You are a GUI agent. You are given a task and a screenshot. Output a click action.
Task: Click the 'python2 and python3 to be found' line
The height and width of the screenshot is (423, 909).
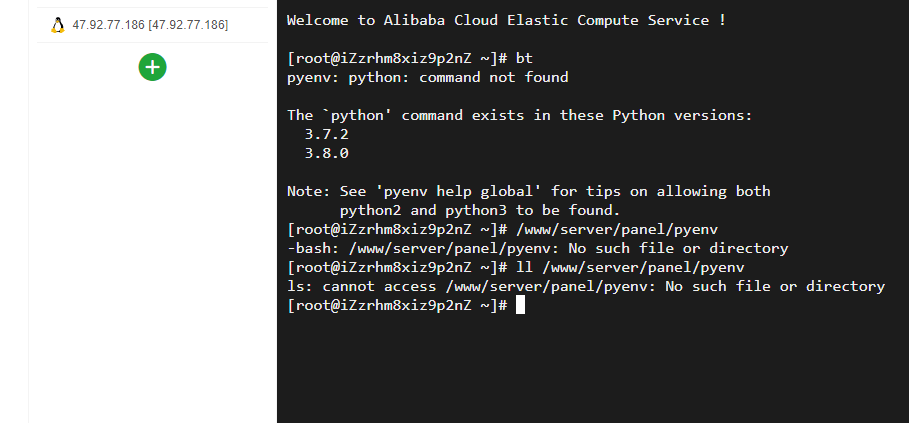pyautogui.click(x=480, y=210)
